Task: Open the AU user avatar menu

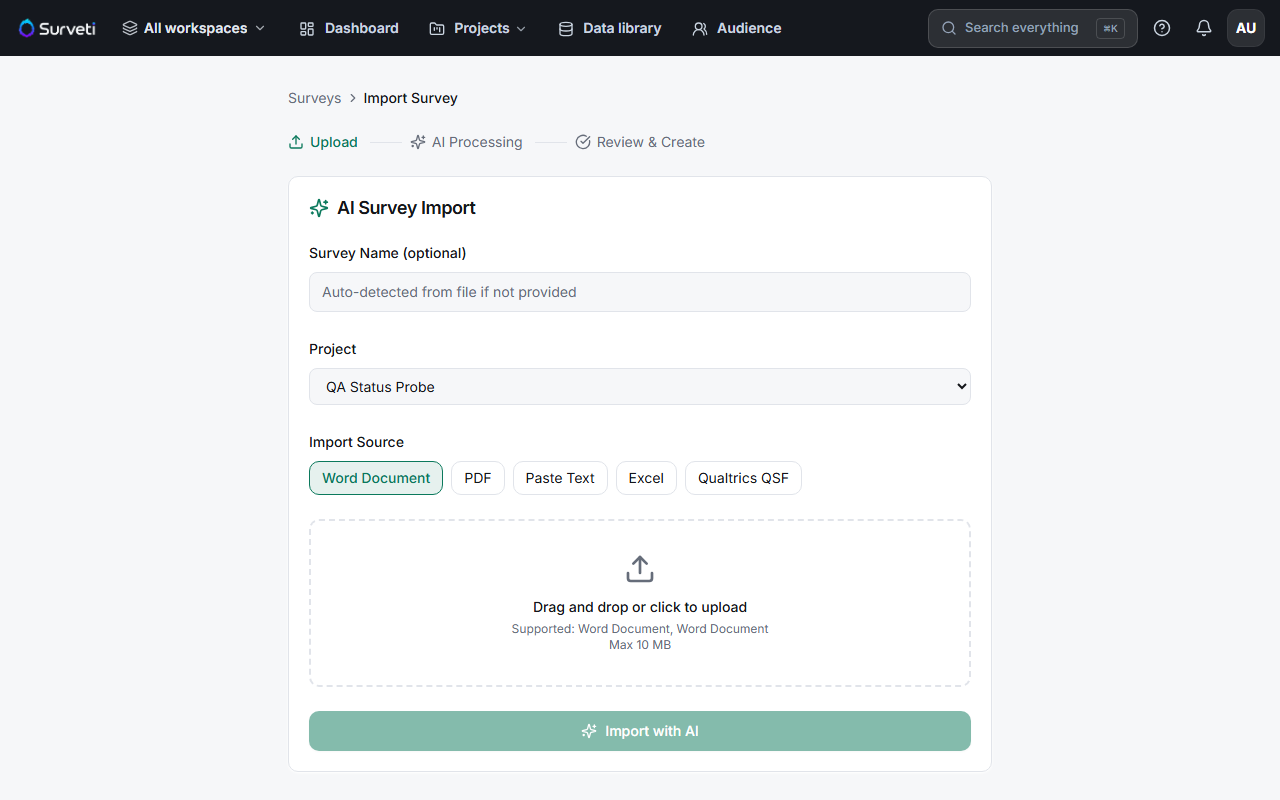Action: pos(1246,28)
